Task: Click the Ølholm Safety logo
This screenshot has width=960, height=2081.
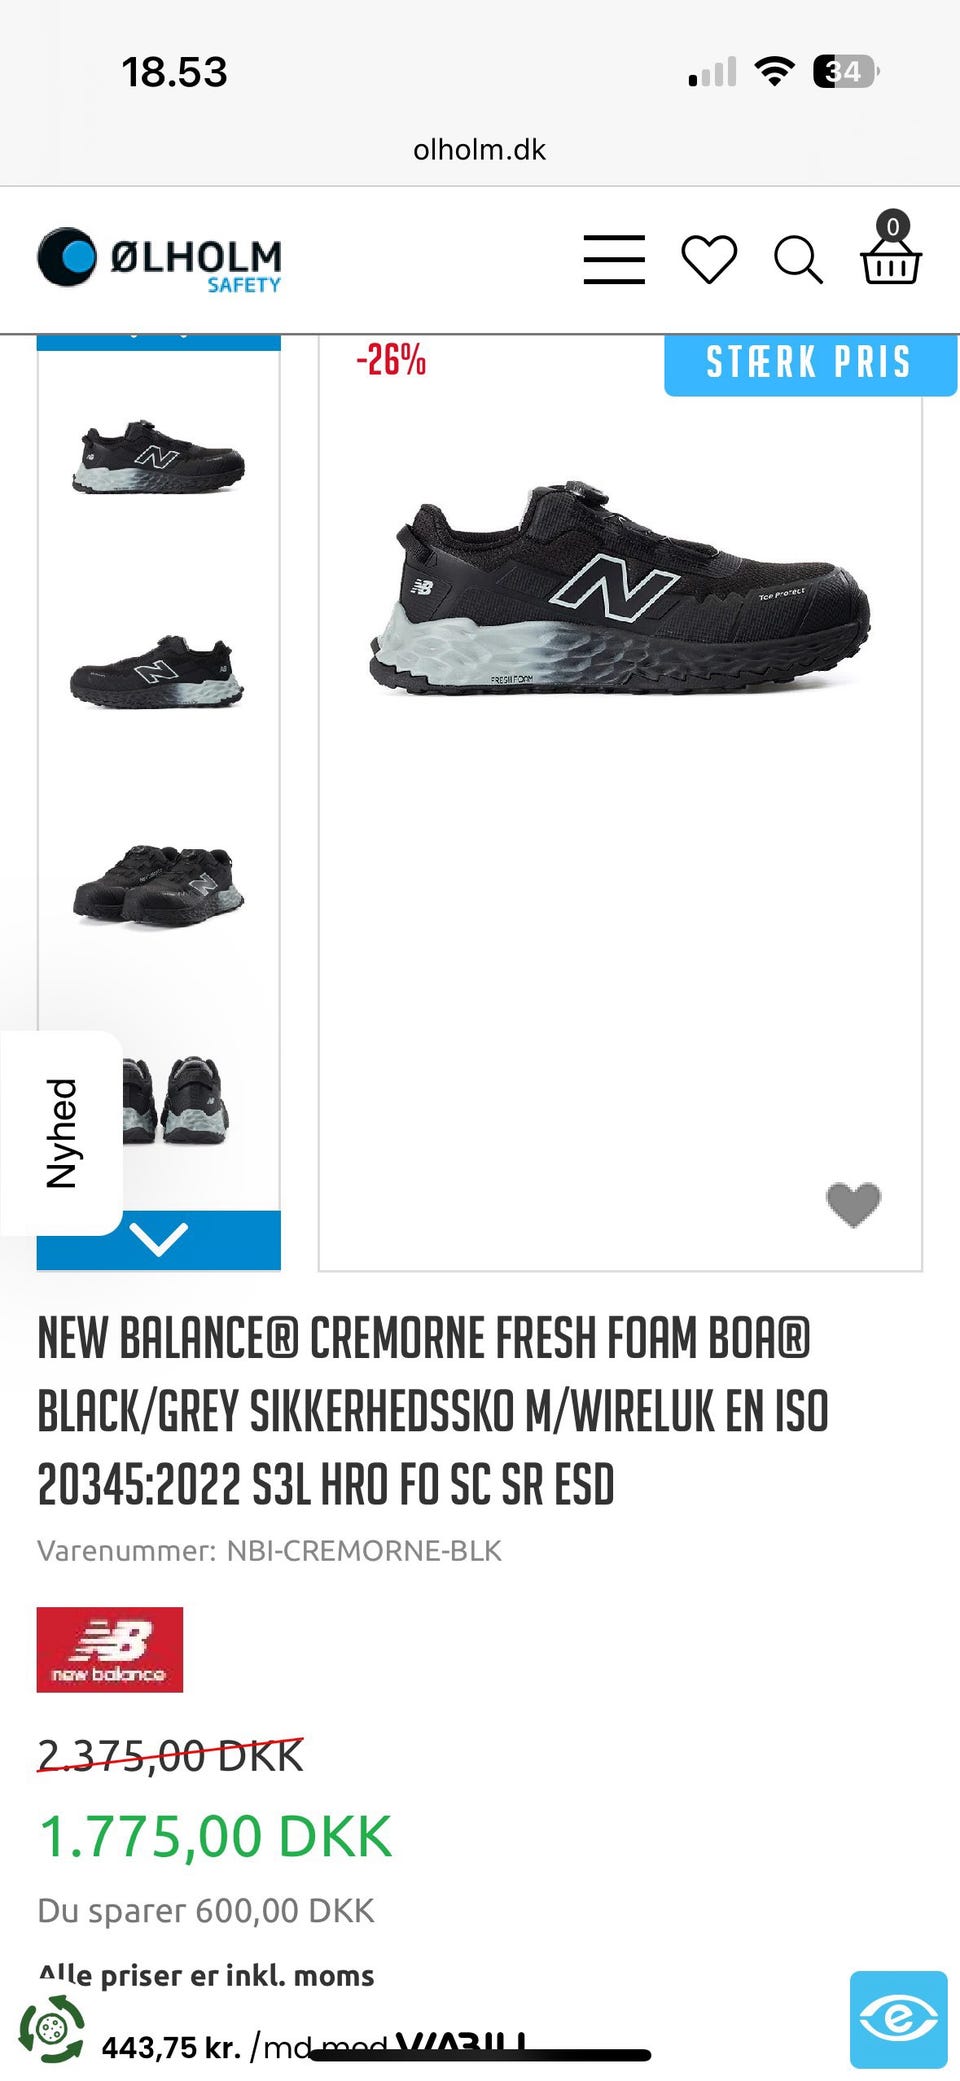Action: [160, 260]
